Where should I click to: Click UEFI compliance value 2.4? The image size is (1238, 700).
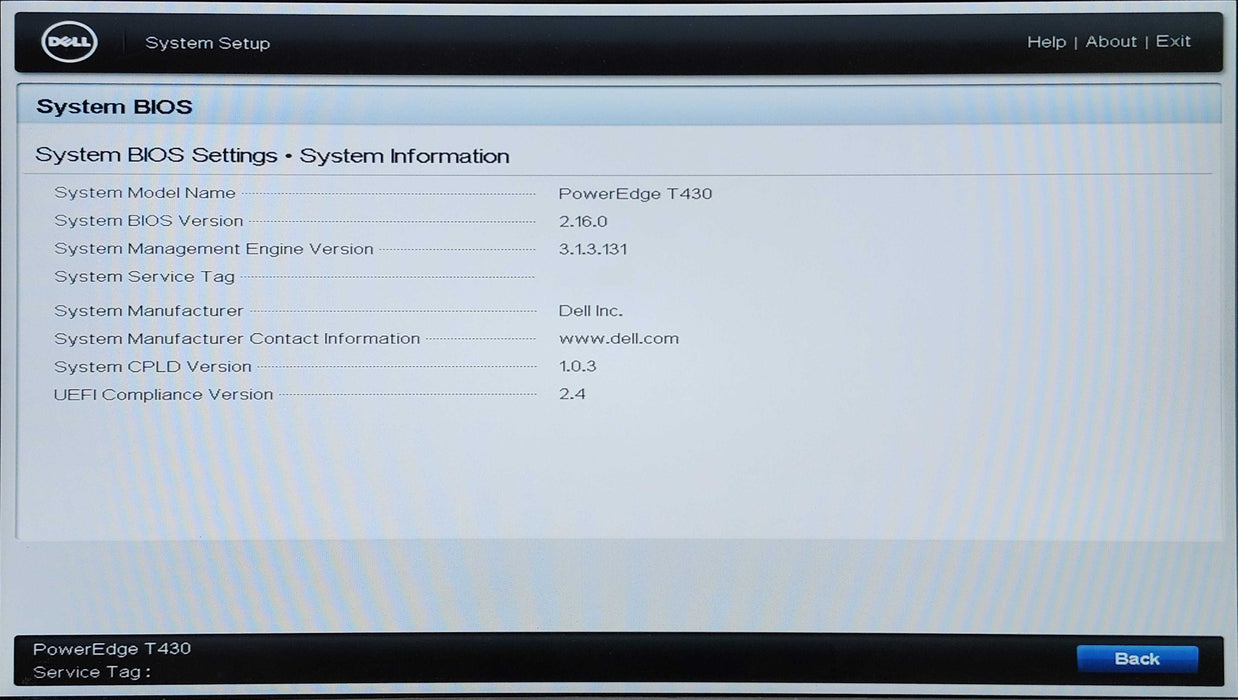pos(573,394)
